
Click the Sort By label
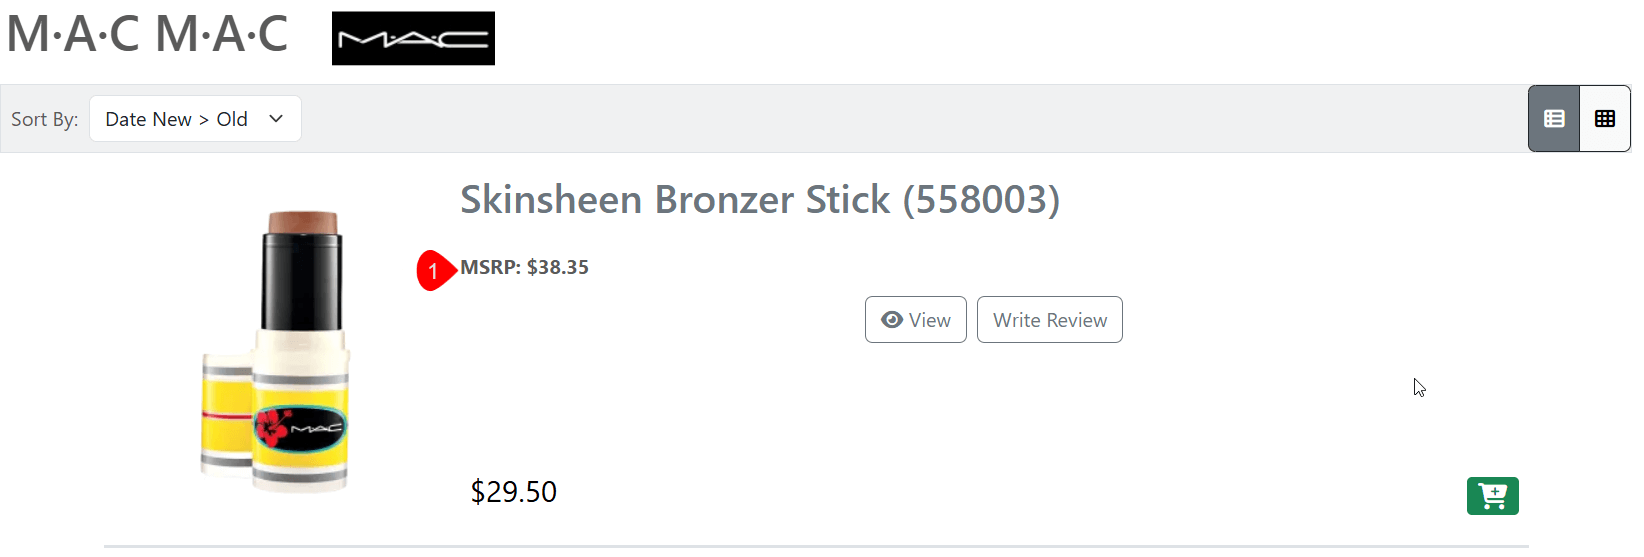[x=44, y=119]
